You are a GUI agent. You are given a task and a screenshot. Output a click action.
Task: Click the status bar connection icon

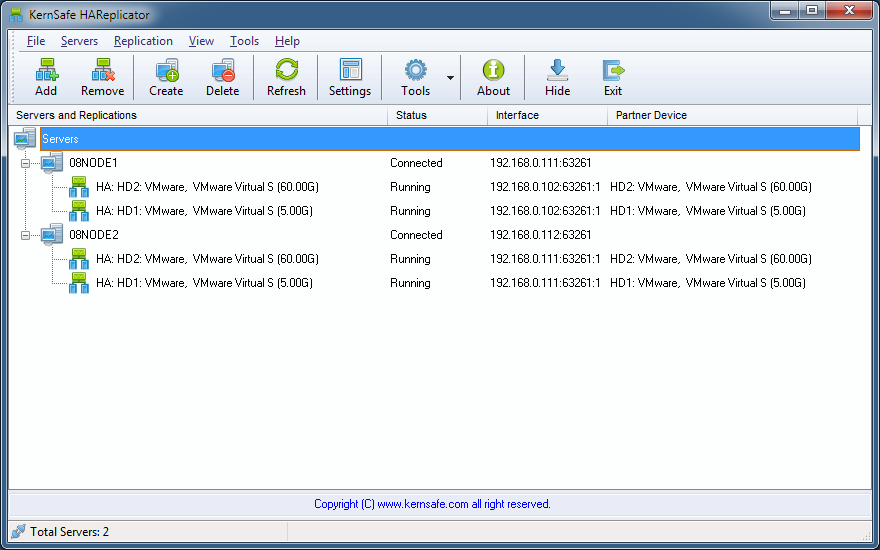click(18, 531)
